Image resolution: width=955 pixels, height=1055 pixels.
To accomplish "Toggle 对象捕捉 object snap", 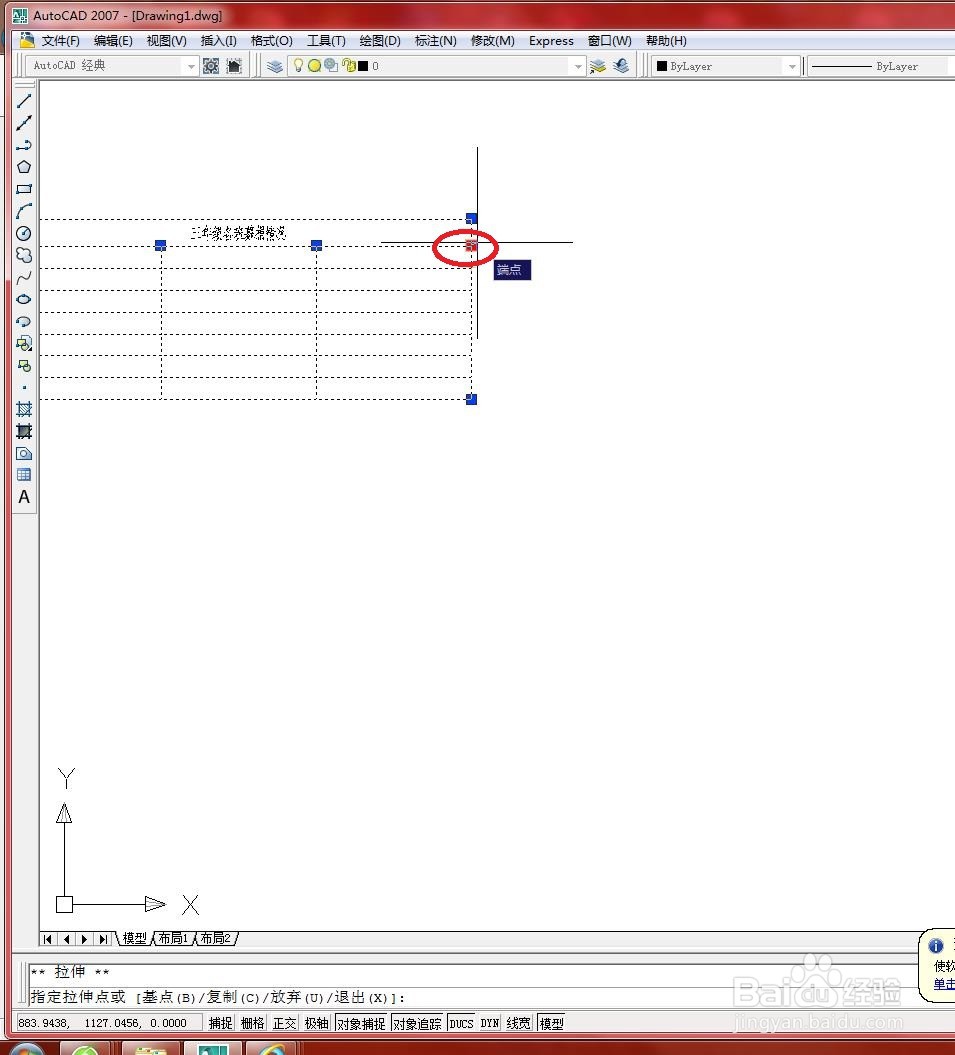I will point(361,1023).
